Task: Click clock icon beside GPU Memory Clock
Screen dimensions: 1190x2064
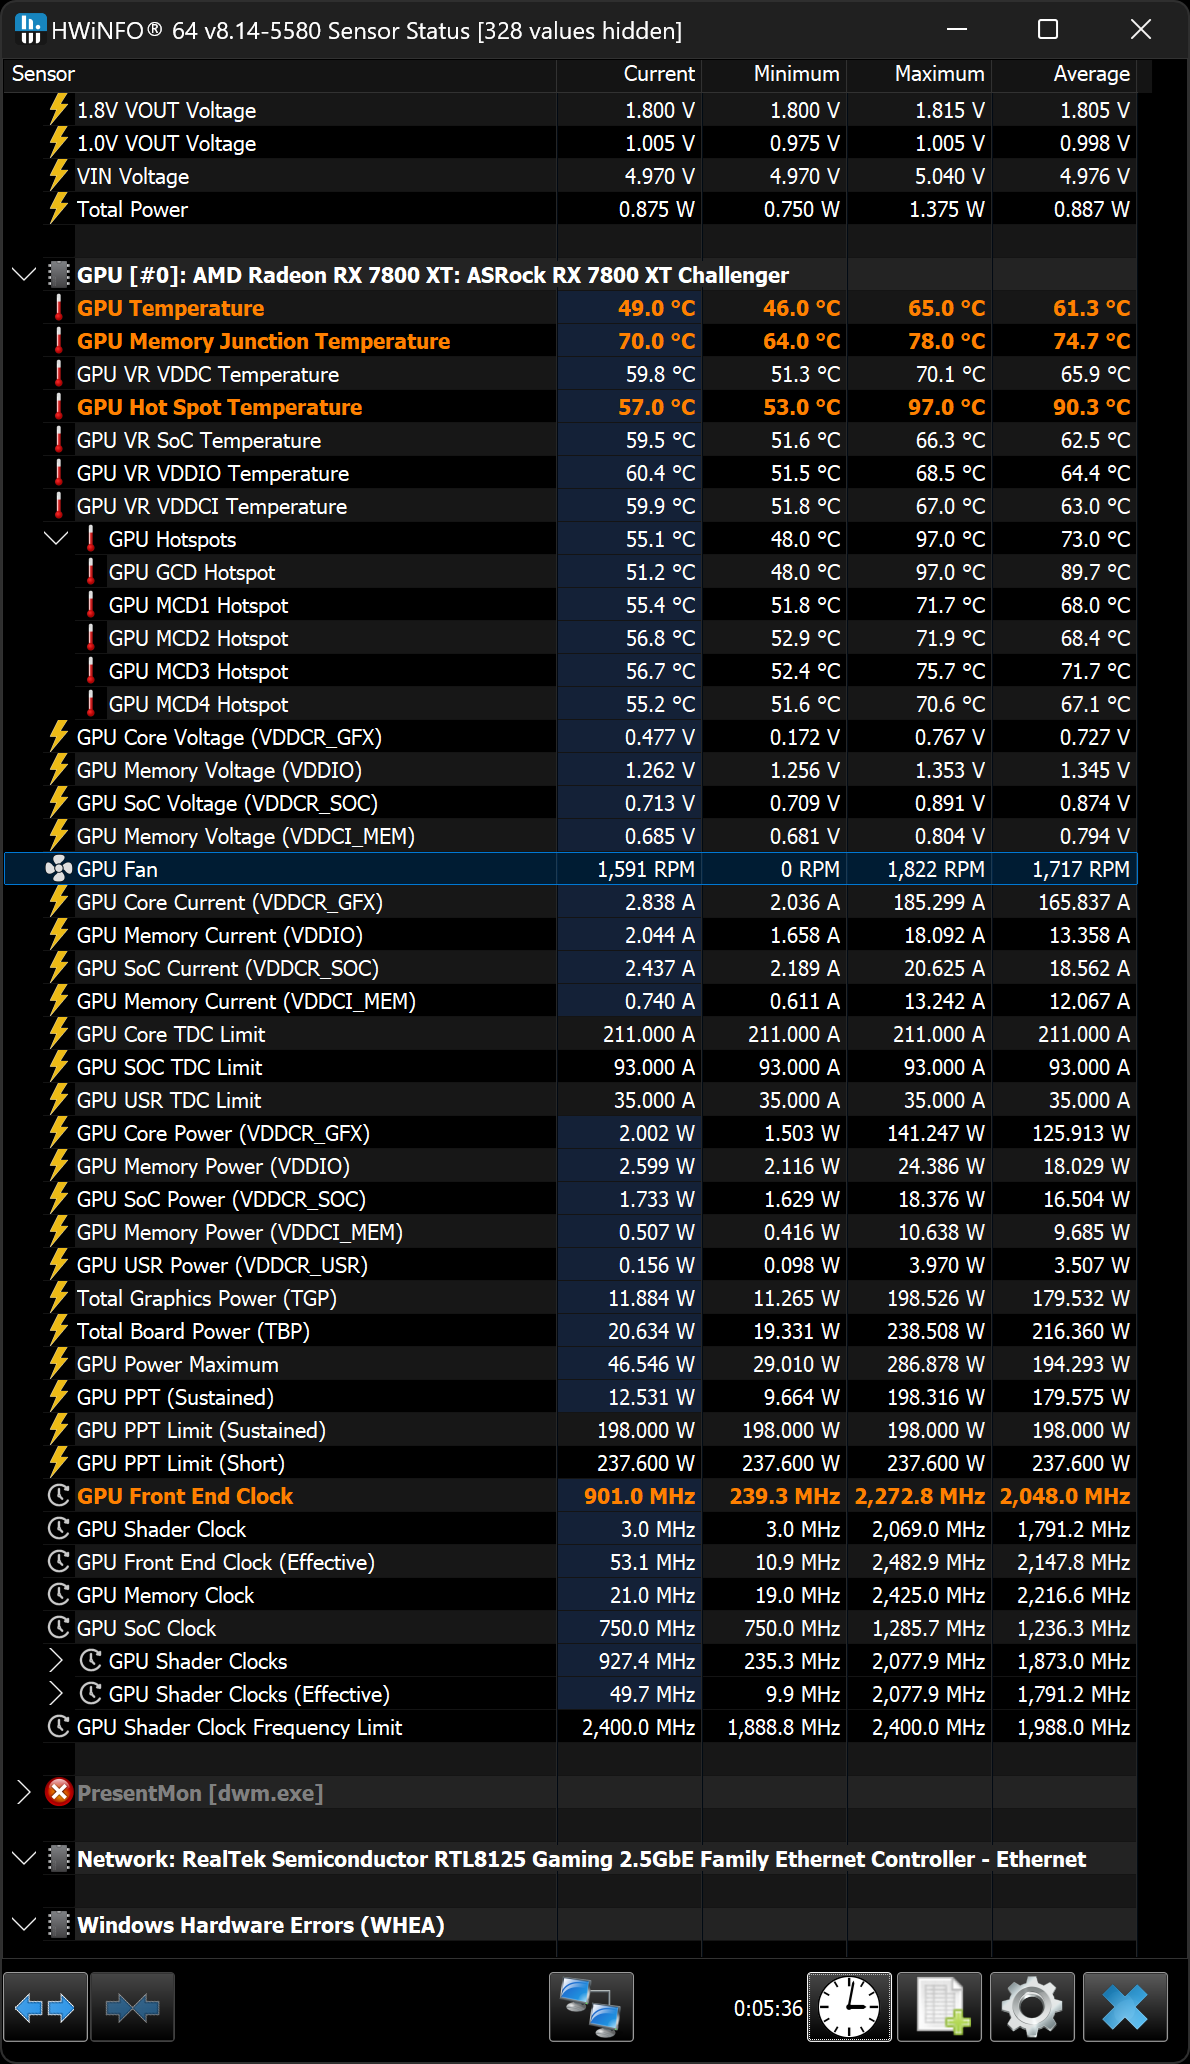Action: (x=59, y=1594)
